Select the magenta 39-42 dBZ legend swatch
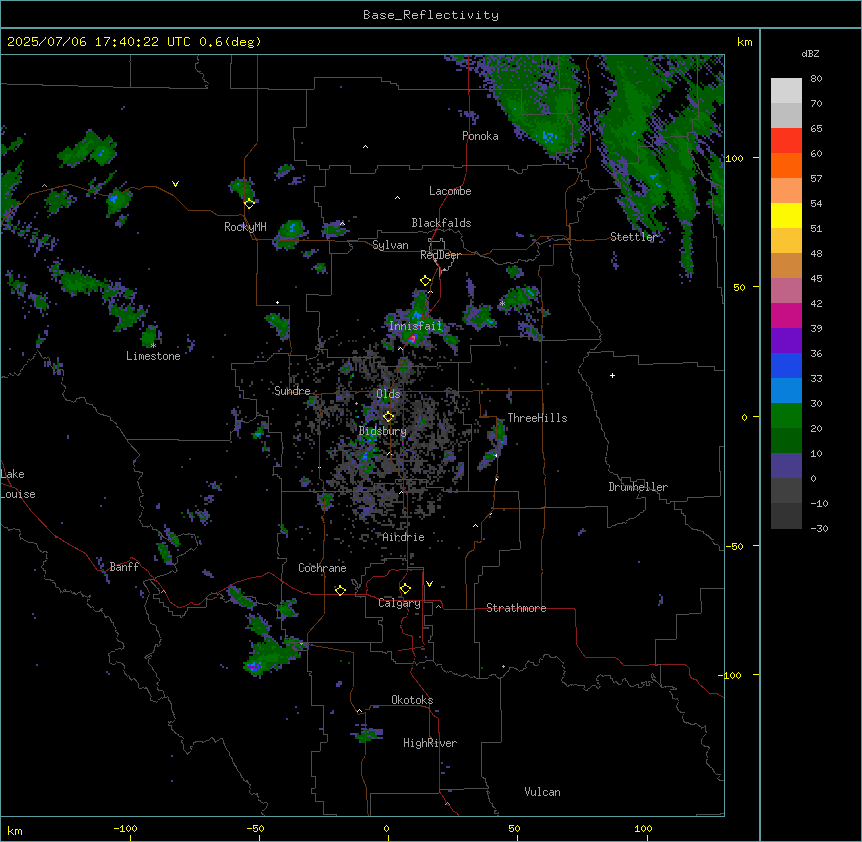The width and height of the screenshot is (862, 842). (786, 316)
